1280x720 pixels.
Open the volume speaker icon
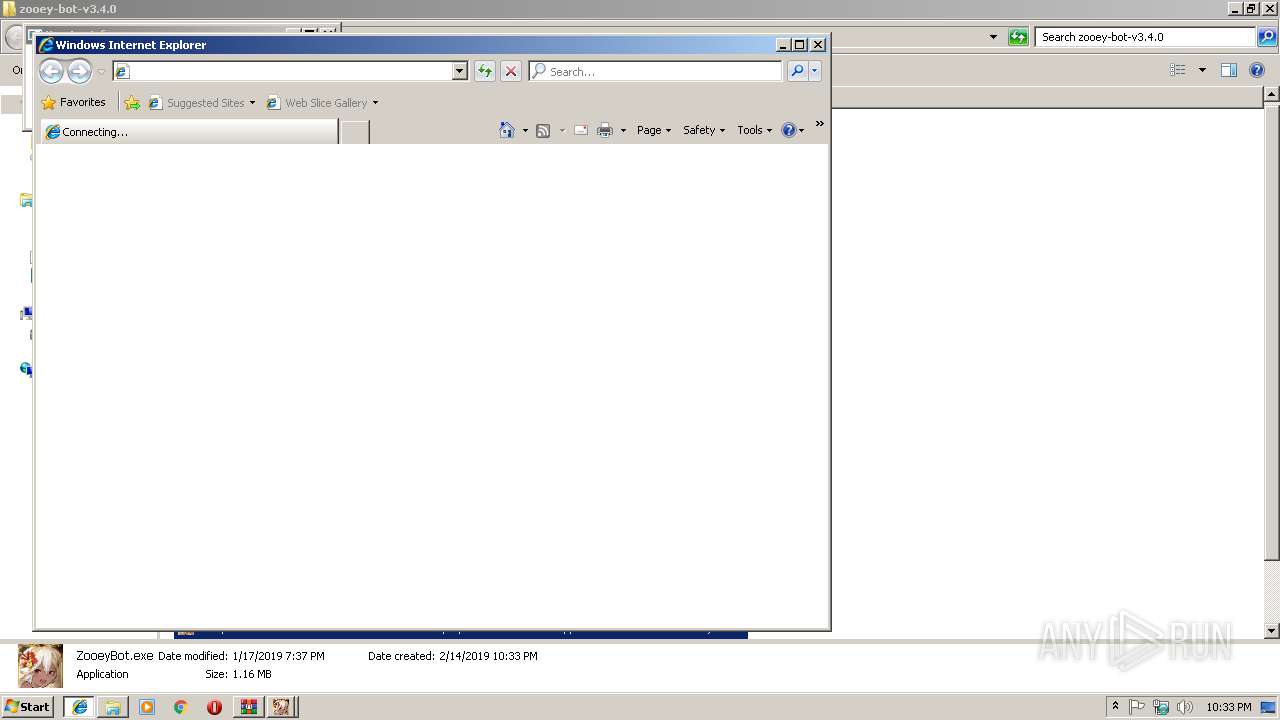[x=1184, y=707]
